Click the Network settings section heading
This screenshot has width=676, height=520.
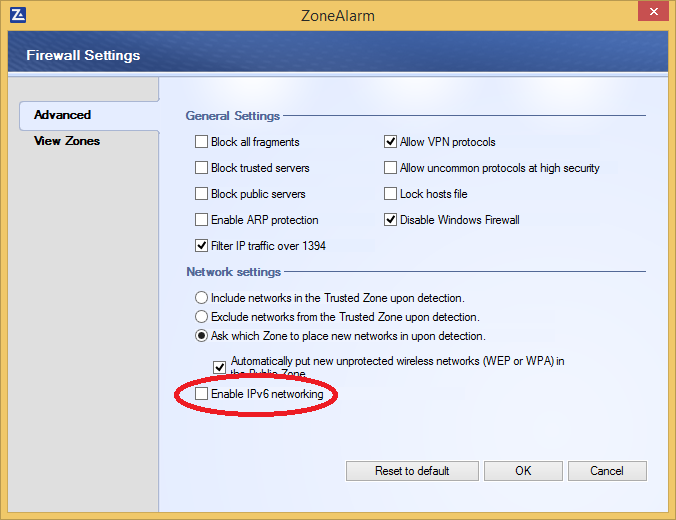pyautogui.click(x=234, y=272)
